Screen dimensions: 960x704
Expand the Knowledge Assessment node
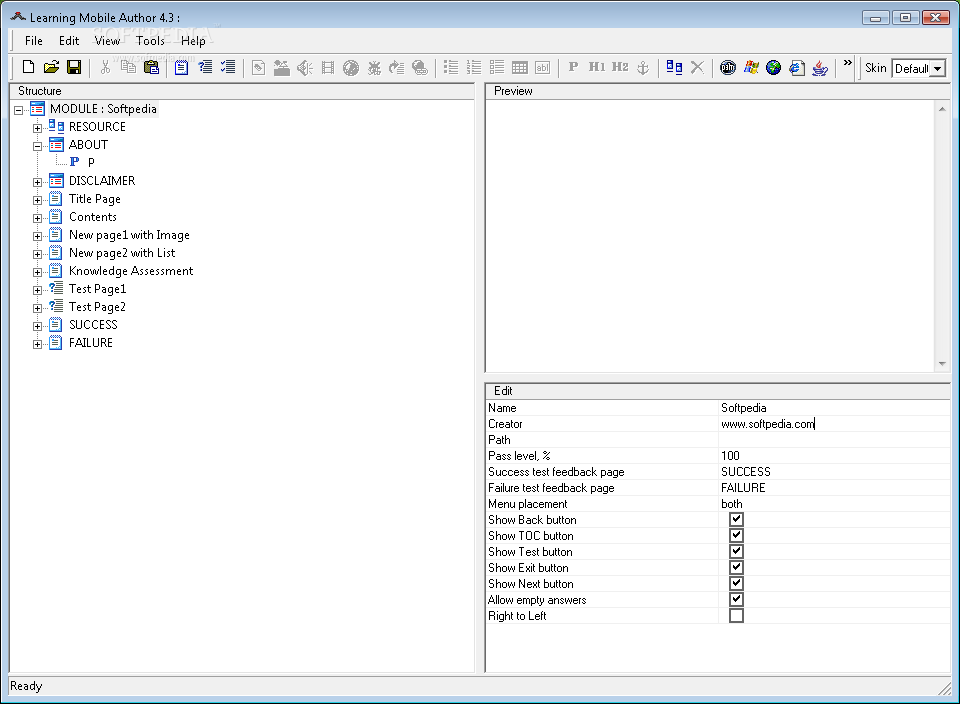point(37,272)
